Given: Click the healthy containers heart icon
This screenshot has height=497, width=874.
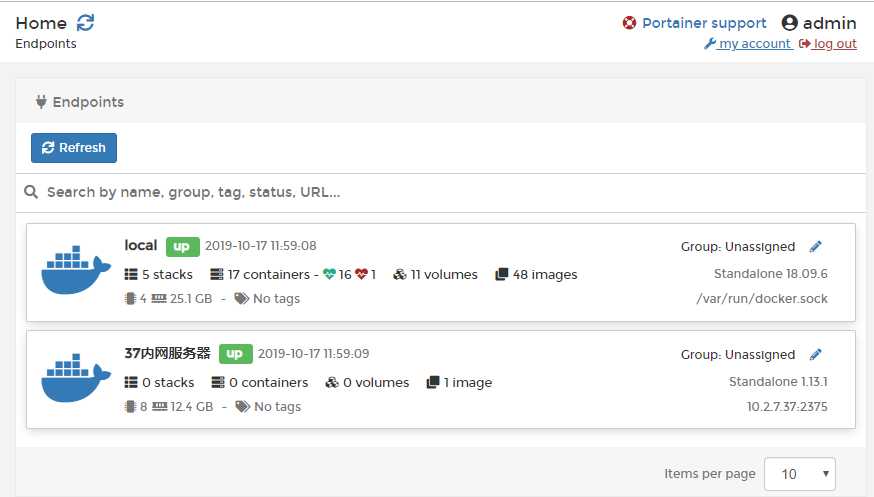Looking at the screenshot, I should click(x=329, y=274).
